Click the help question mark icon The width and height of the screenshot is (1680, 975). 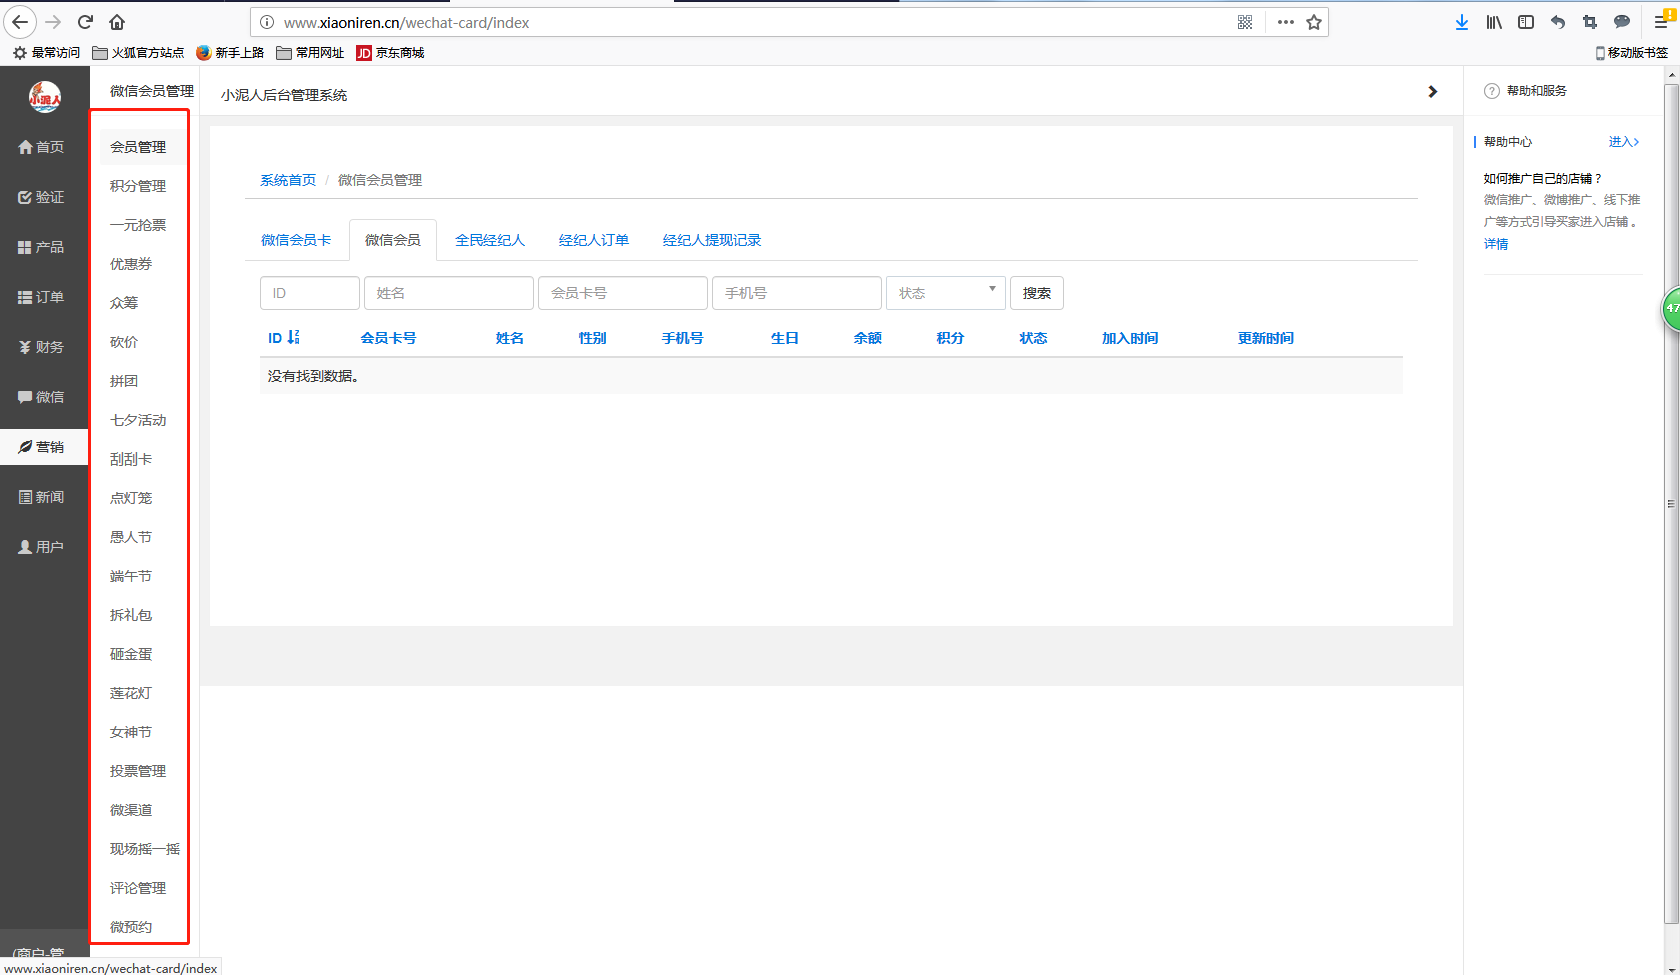click(1492, 91)
